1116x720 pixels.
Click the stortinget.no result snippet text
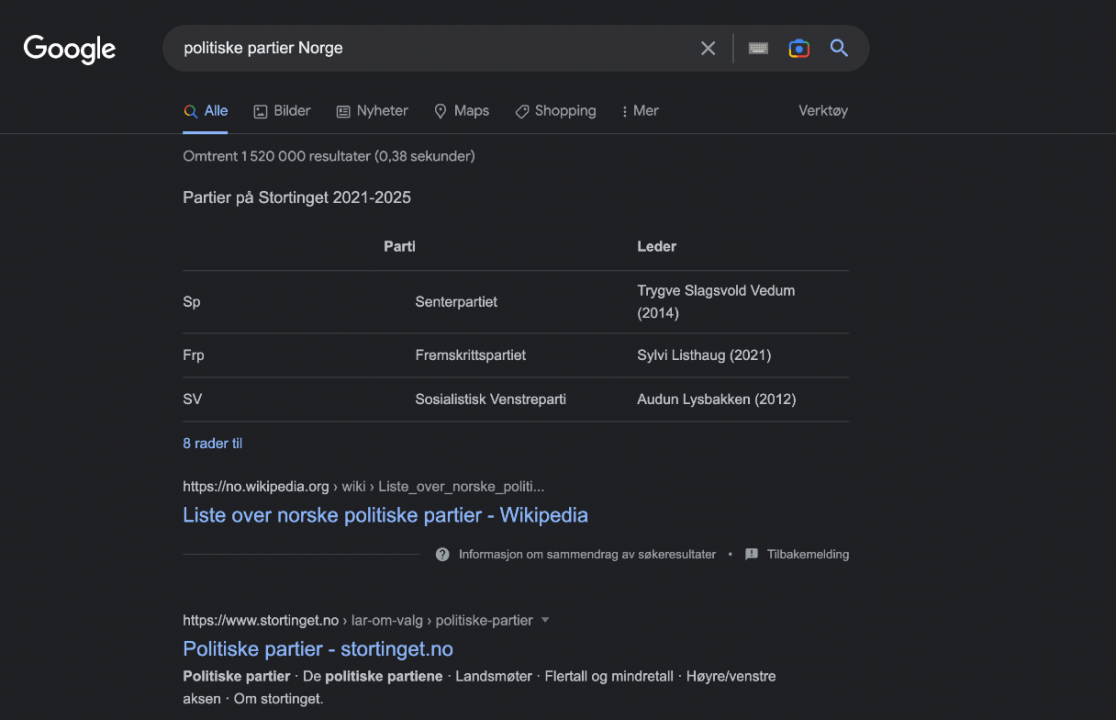(479, 687)
